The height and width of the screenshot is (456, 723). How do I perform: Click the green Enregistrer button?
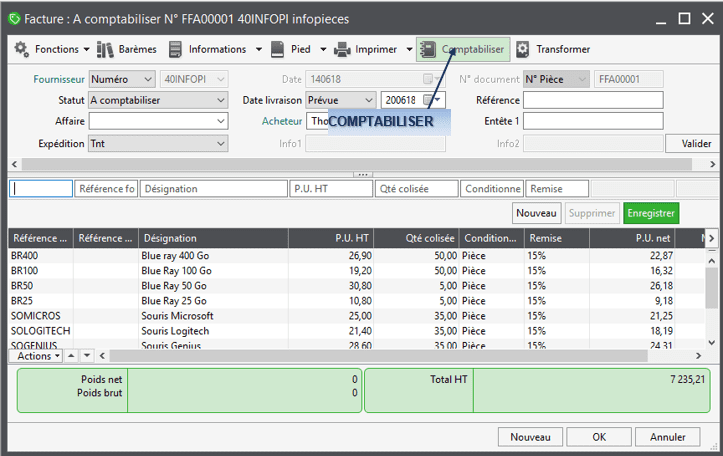(651, 213)
